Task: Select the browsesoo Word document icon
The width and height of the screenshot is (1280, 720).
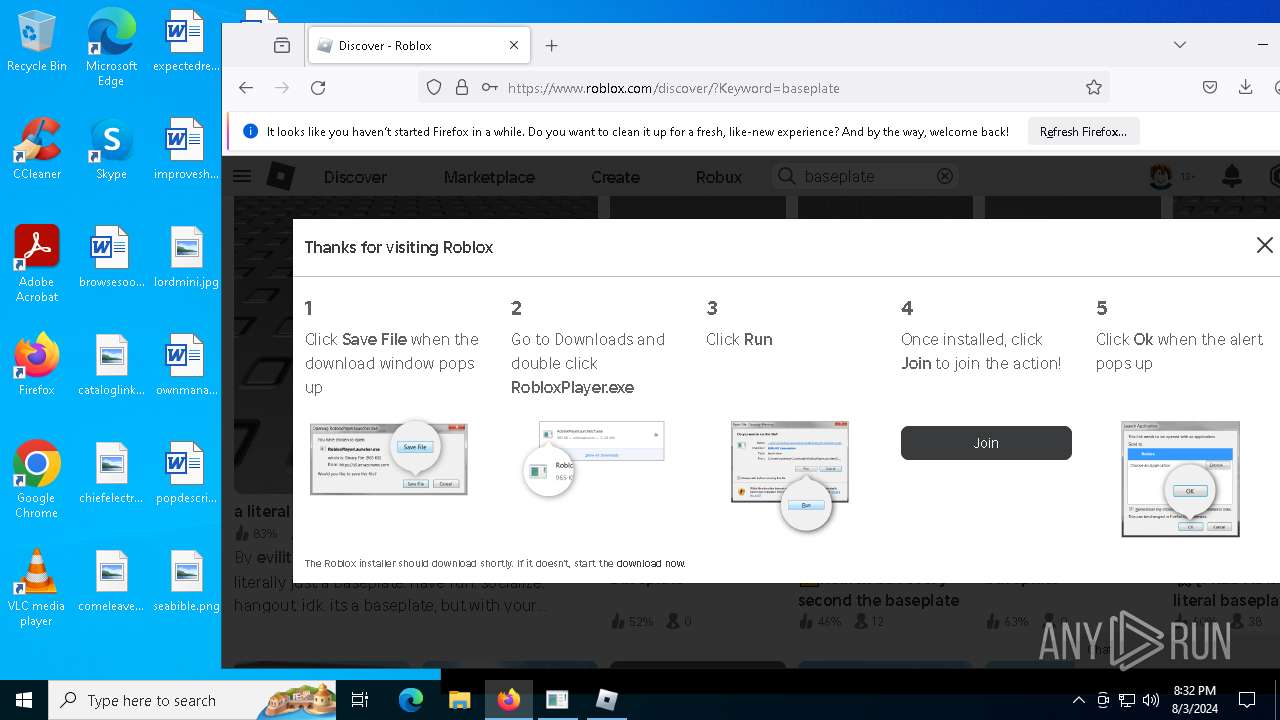Action: 111,256
